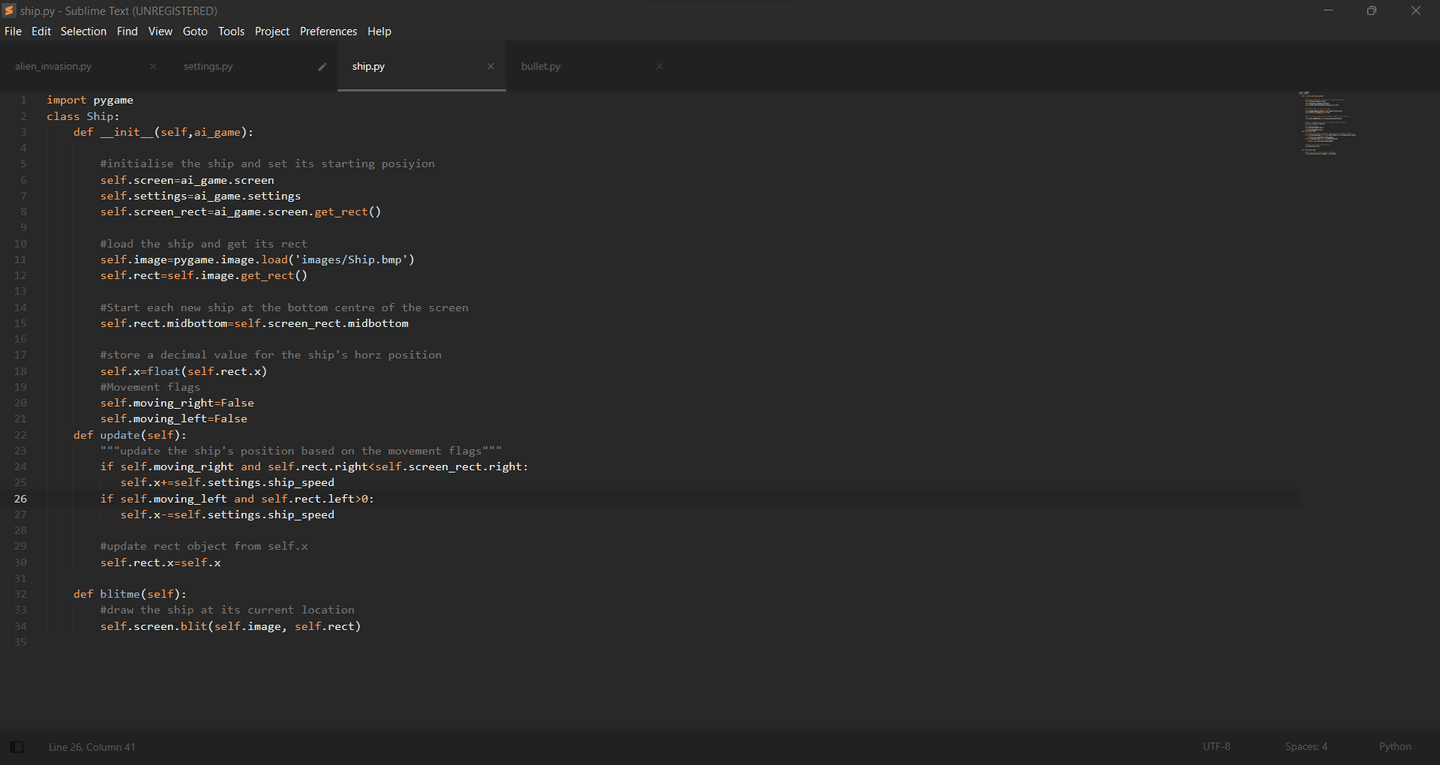Place cursor on 'import pygame' line
Screen dimensions: 1440x765
pos(90,100)
